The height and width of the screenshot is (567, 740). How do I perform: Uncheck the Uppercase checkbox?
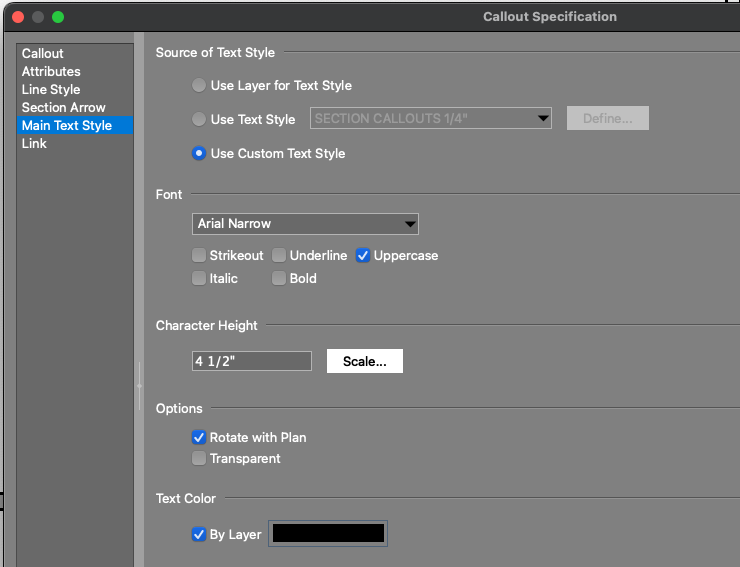pyautogui.click(x=364, y=256)
